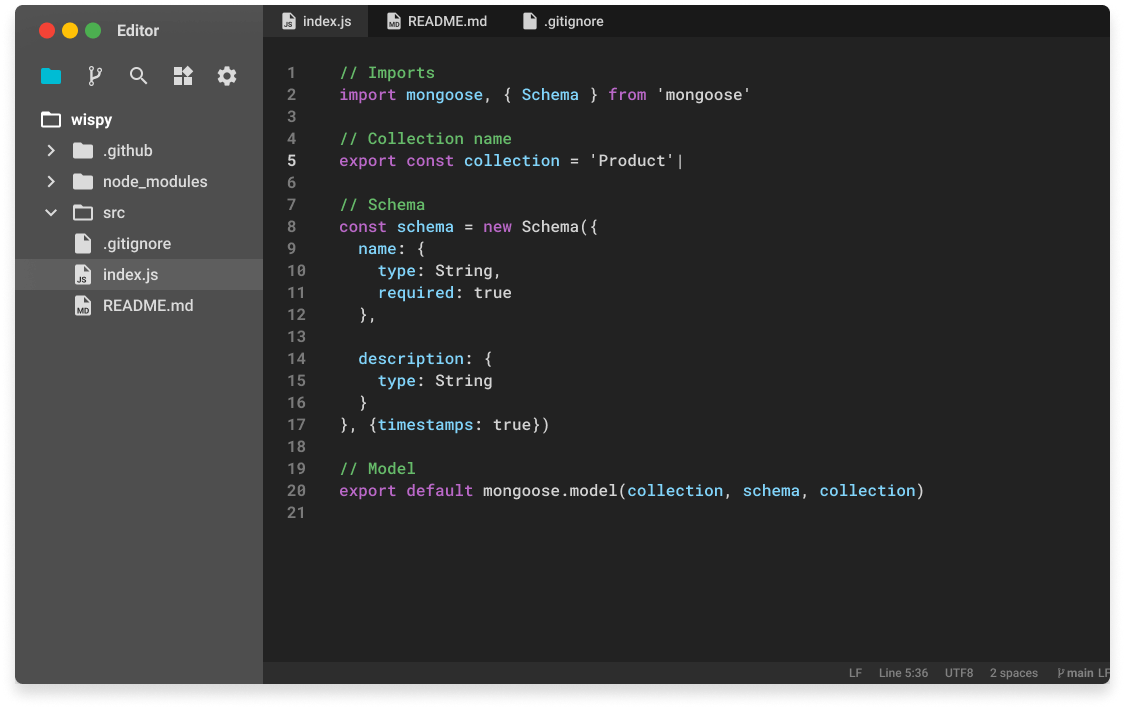Click the 'required' property on line 11
The image size is (1125, 709).
(x=415, y=293)
